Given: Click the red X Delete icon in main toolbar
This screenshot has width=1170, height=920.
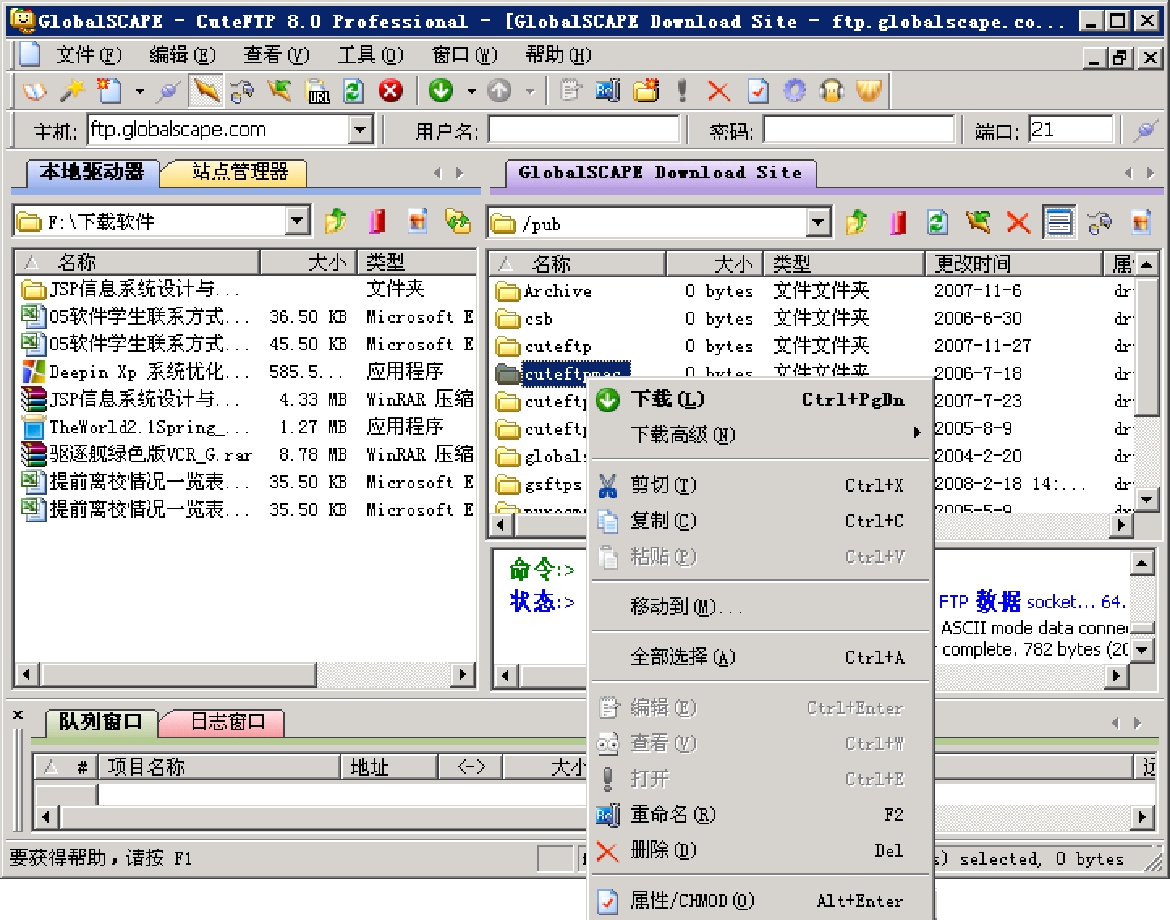Looking at the screenshot, I should point(719,92).
